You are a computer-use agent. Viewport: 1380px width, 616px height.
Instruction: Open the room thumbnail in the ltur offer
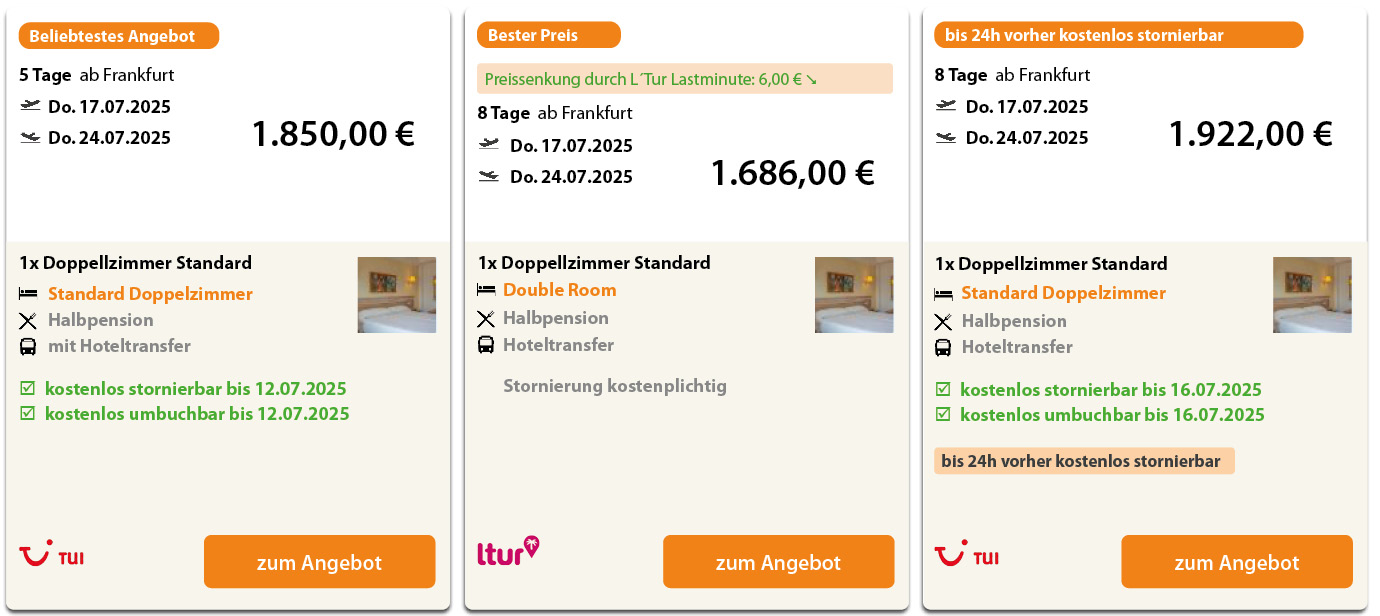coord(853,295)
